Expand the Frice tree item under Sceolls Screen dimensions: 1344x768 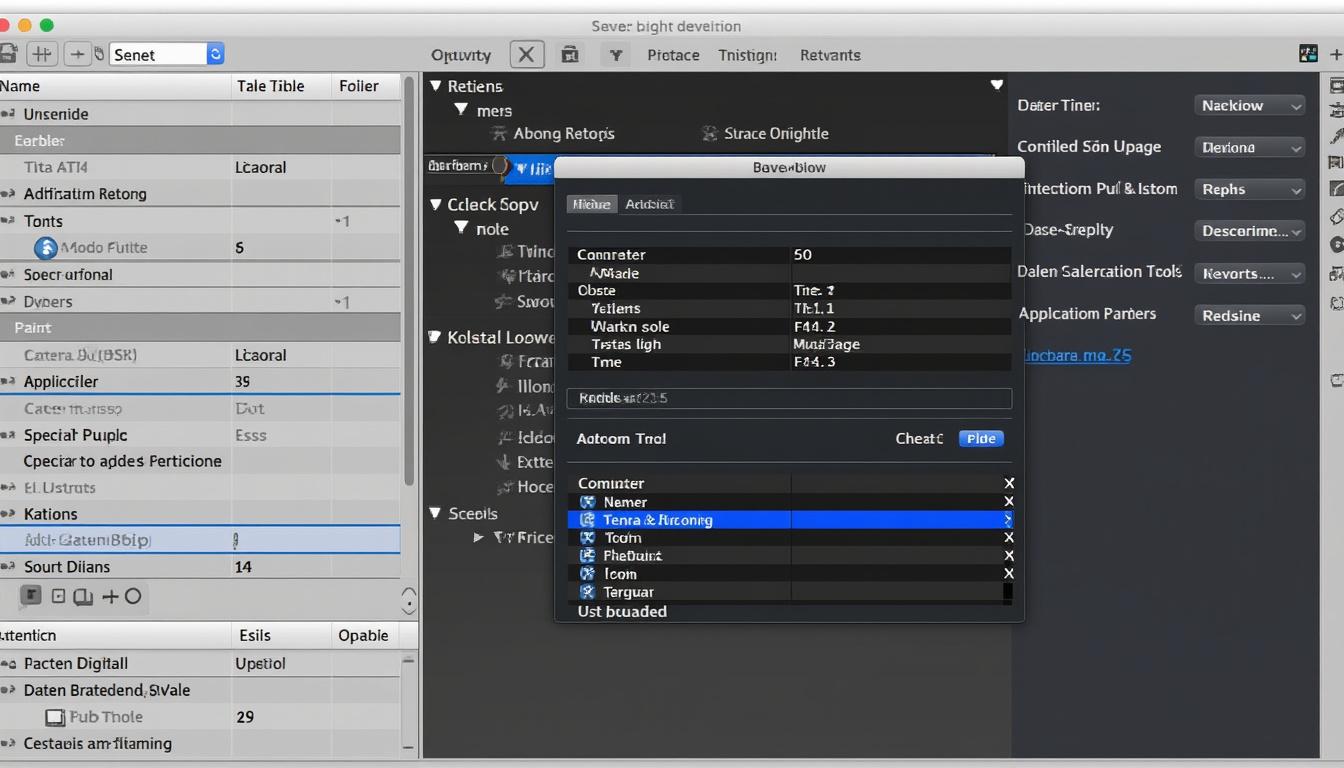click(x=478, y=538)
